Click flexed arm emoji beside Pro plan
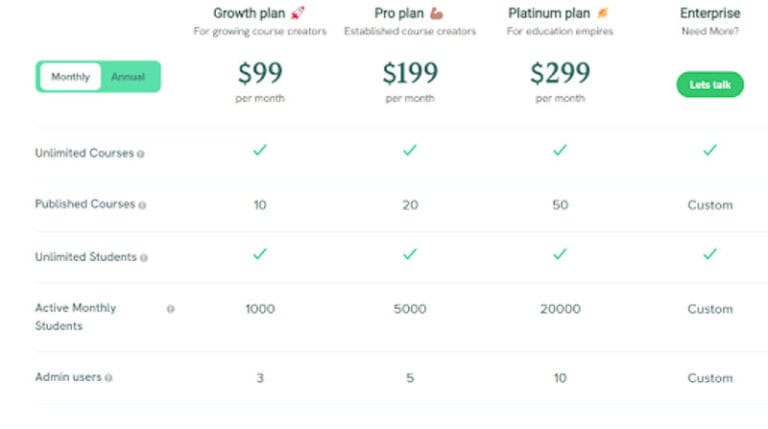Screen dimensions: 768x429 point(436,14)
